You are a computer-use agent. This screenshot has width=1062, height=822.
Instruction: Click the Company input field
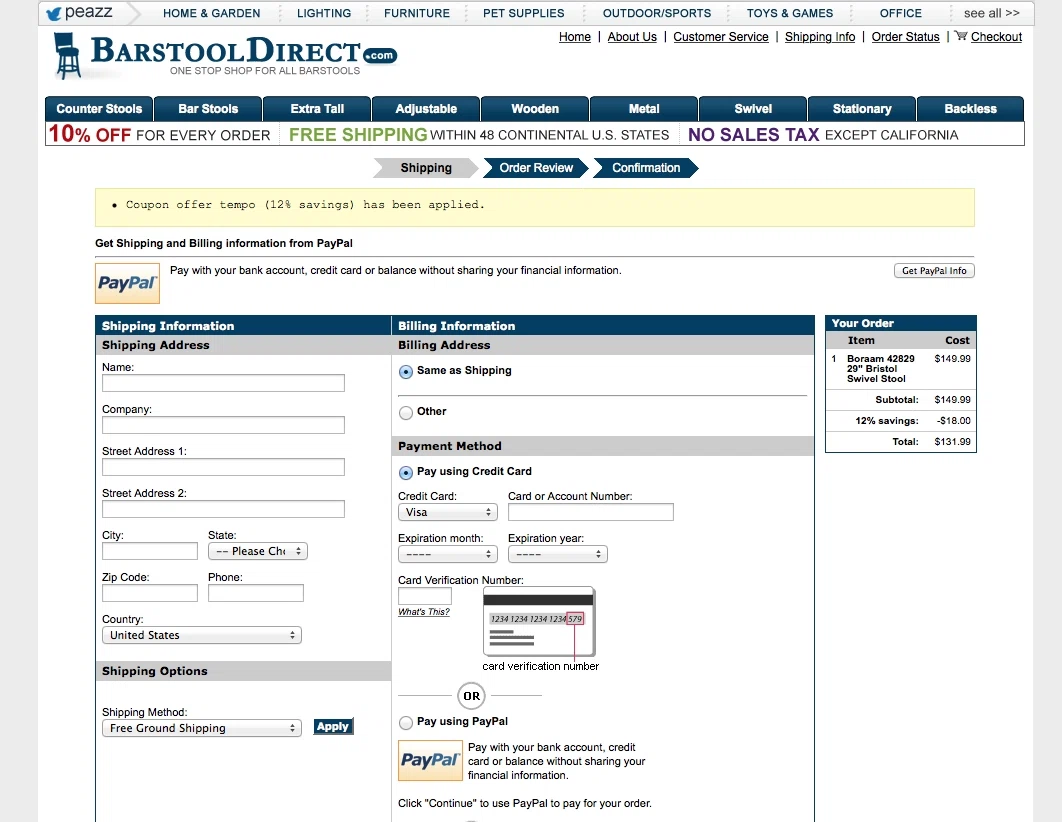pos(224,425)
